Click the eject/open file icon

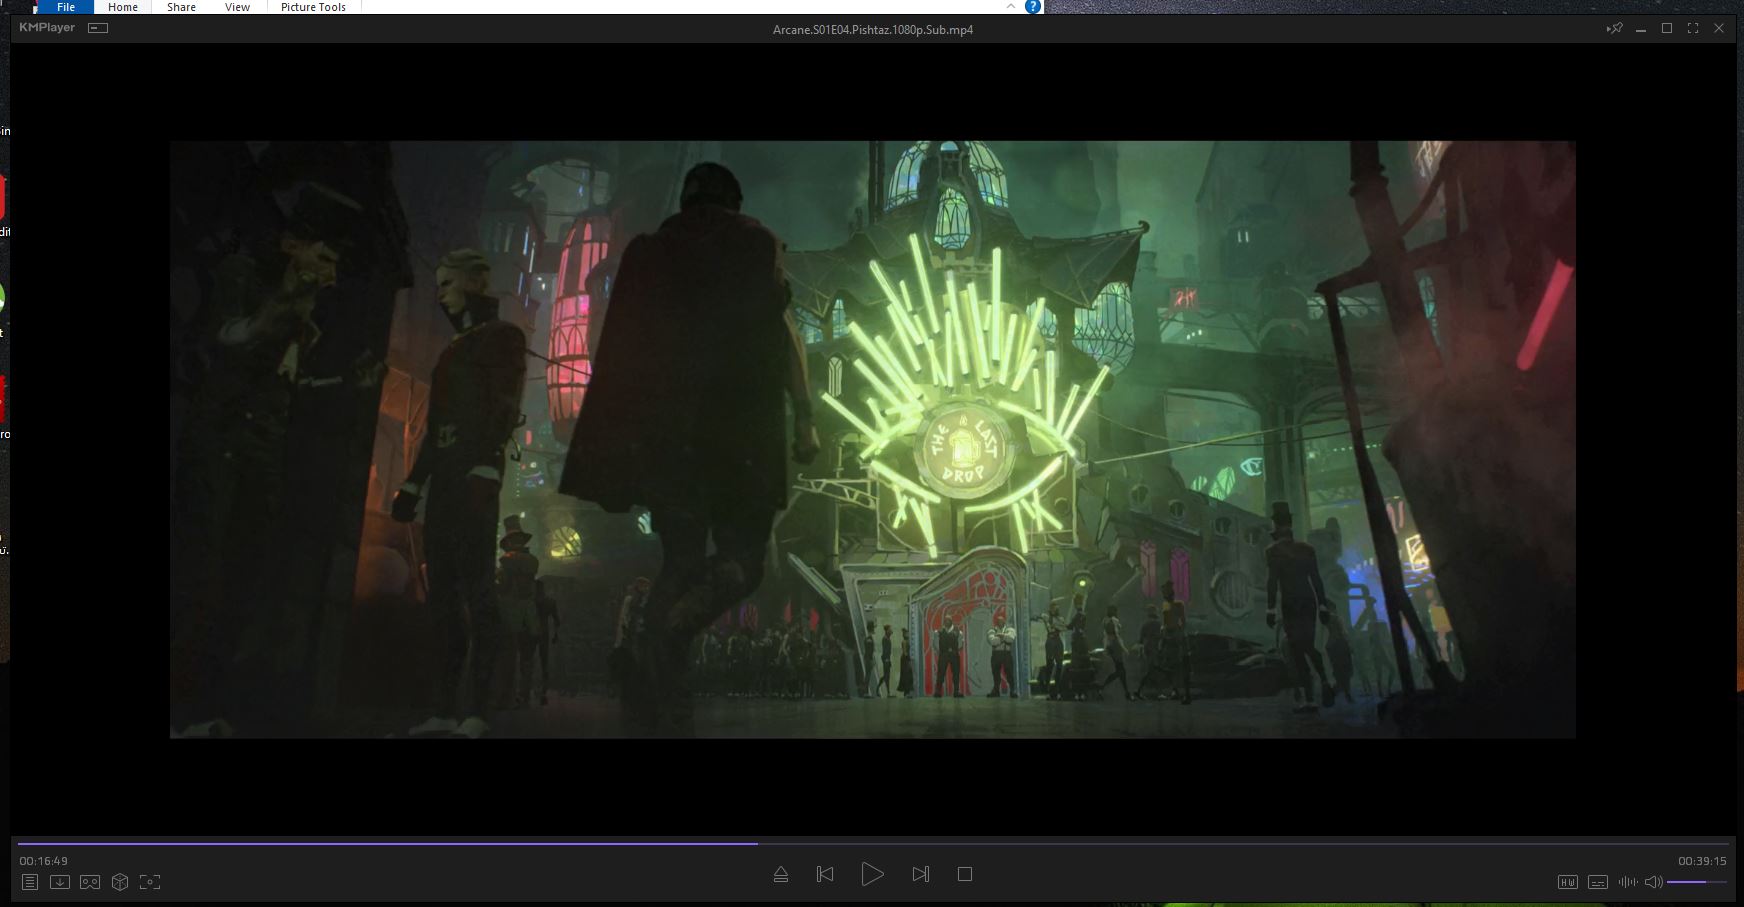click(781, 875)
